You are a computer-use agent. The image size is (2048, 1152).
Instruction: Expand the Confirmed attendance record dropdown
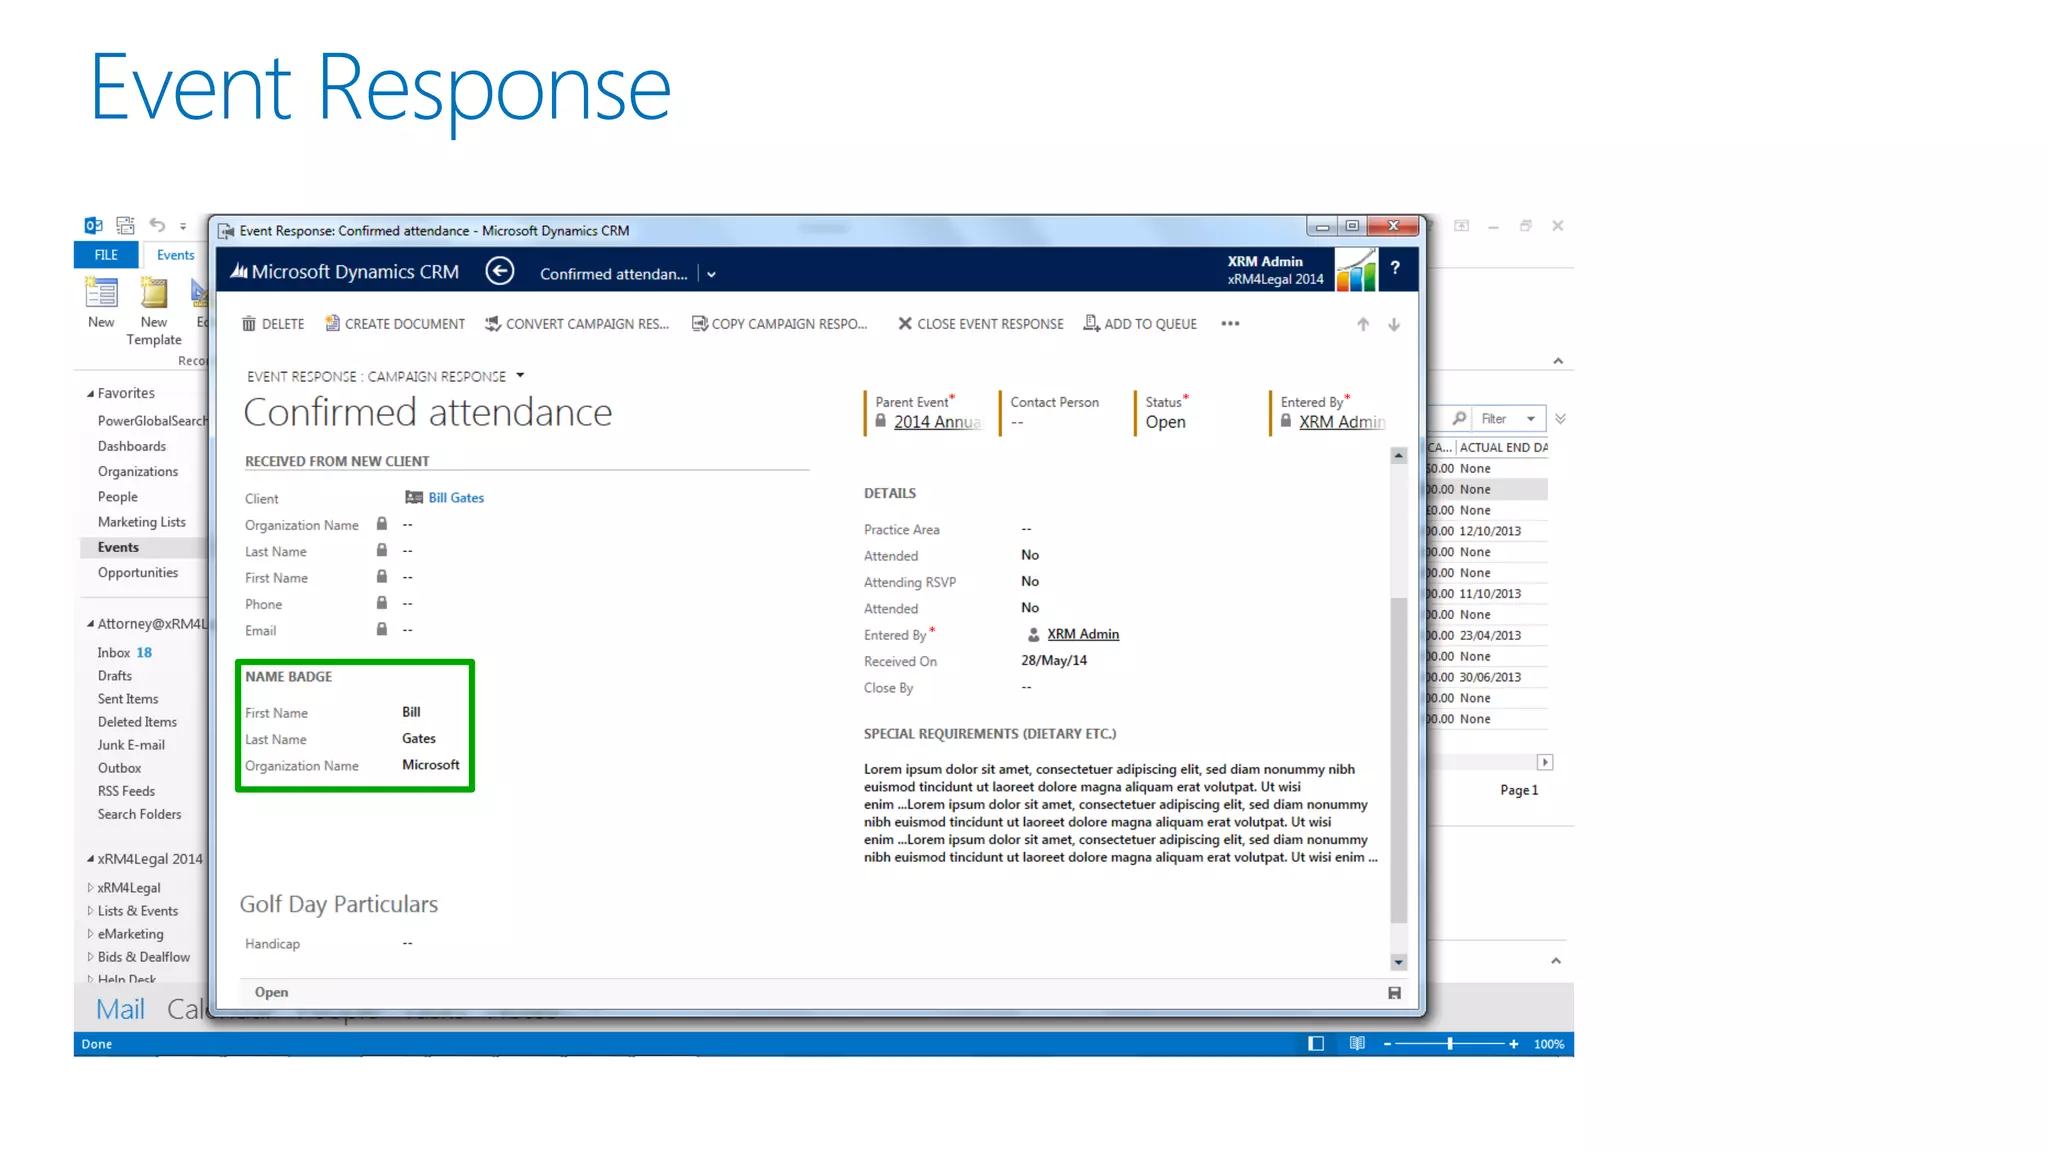coord(711,275)
